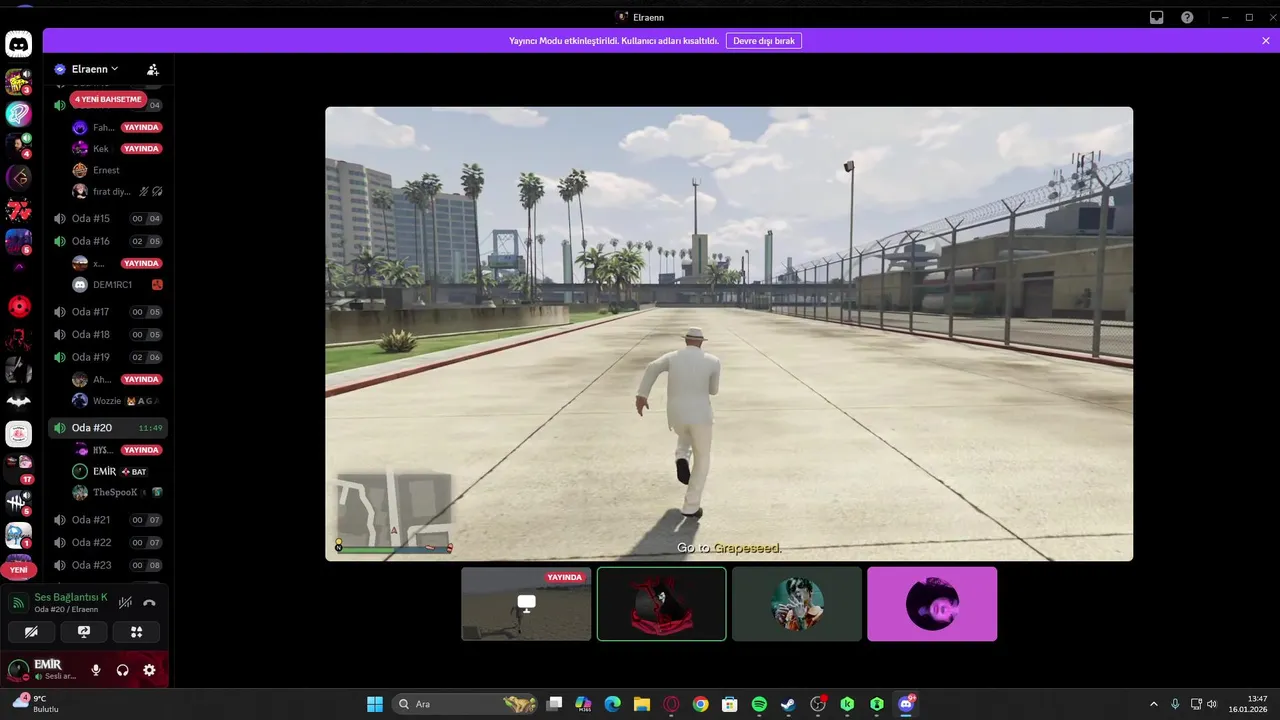Click the YENİ unread indicator pill

[x=18, y=569]
